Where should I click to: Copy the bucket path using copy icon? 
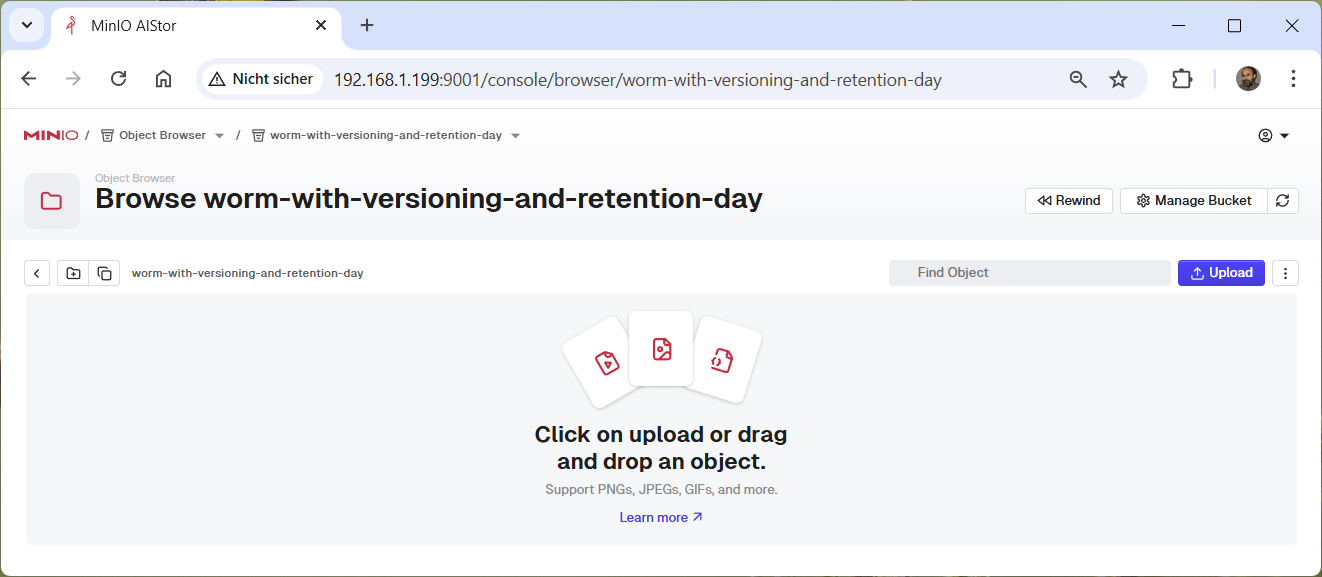point(104,273)
